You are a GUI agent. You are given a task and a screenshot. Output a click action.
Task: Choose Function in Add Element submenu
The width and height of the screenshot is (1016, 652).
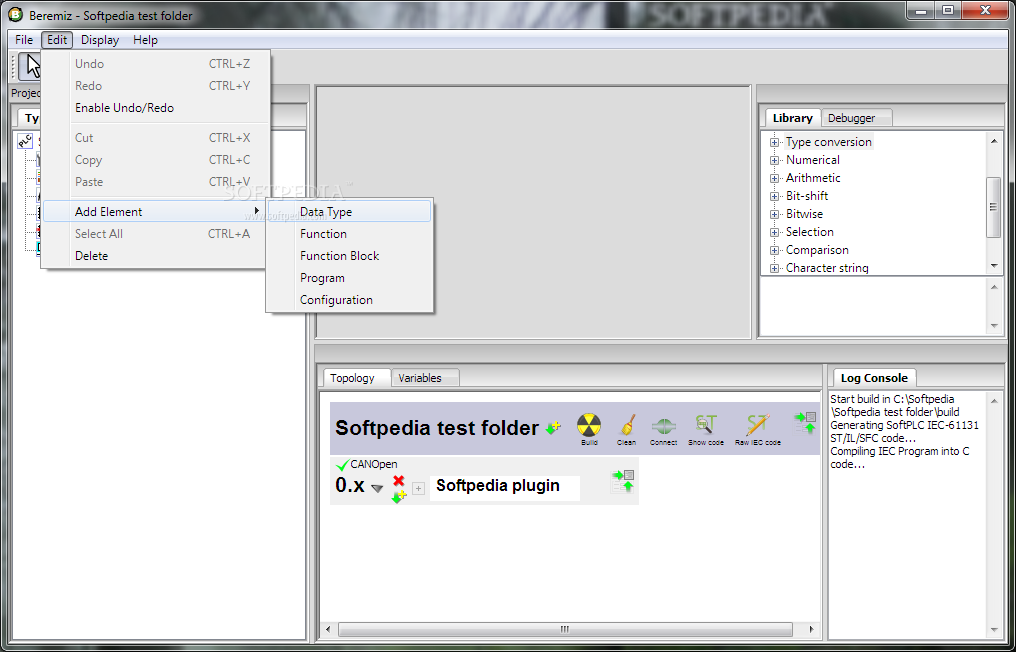coord(349,233)
